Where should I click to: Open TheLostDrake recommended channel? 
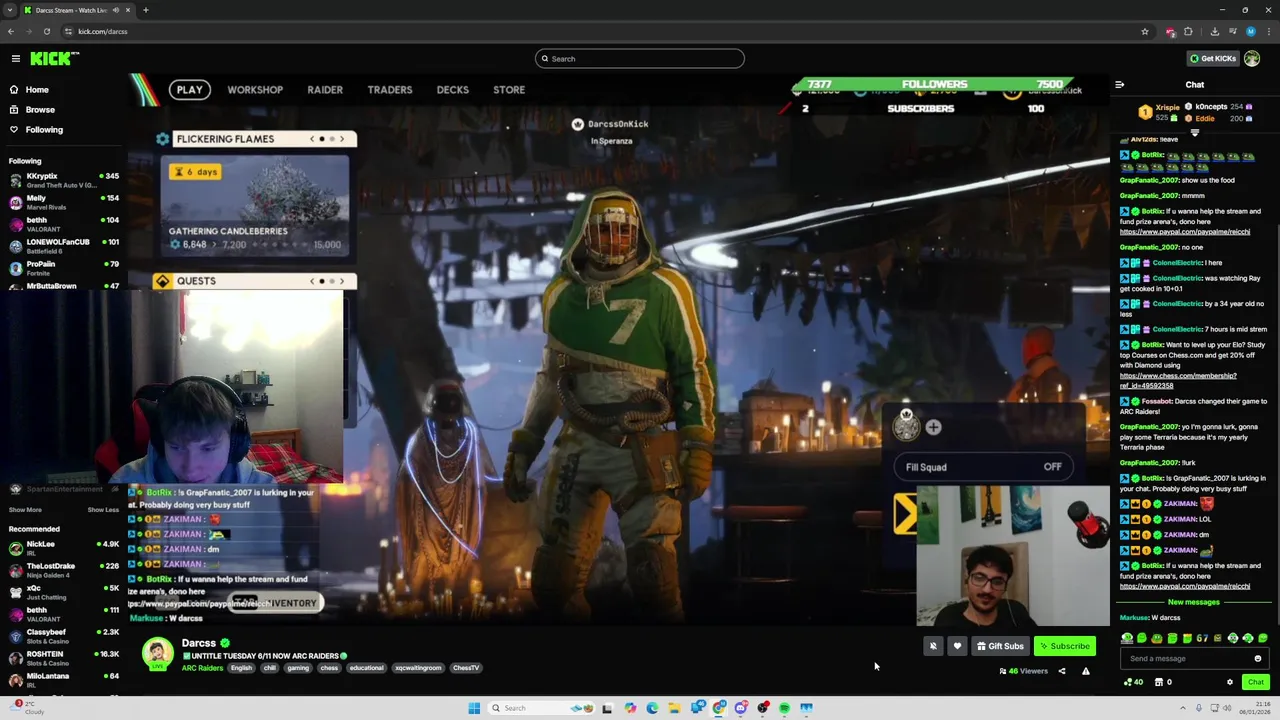point(64,570)
